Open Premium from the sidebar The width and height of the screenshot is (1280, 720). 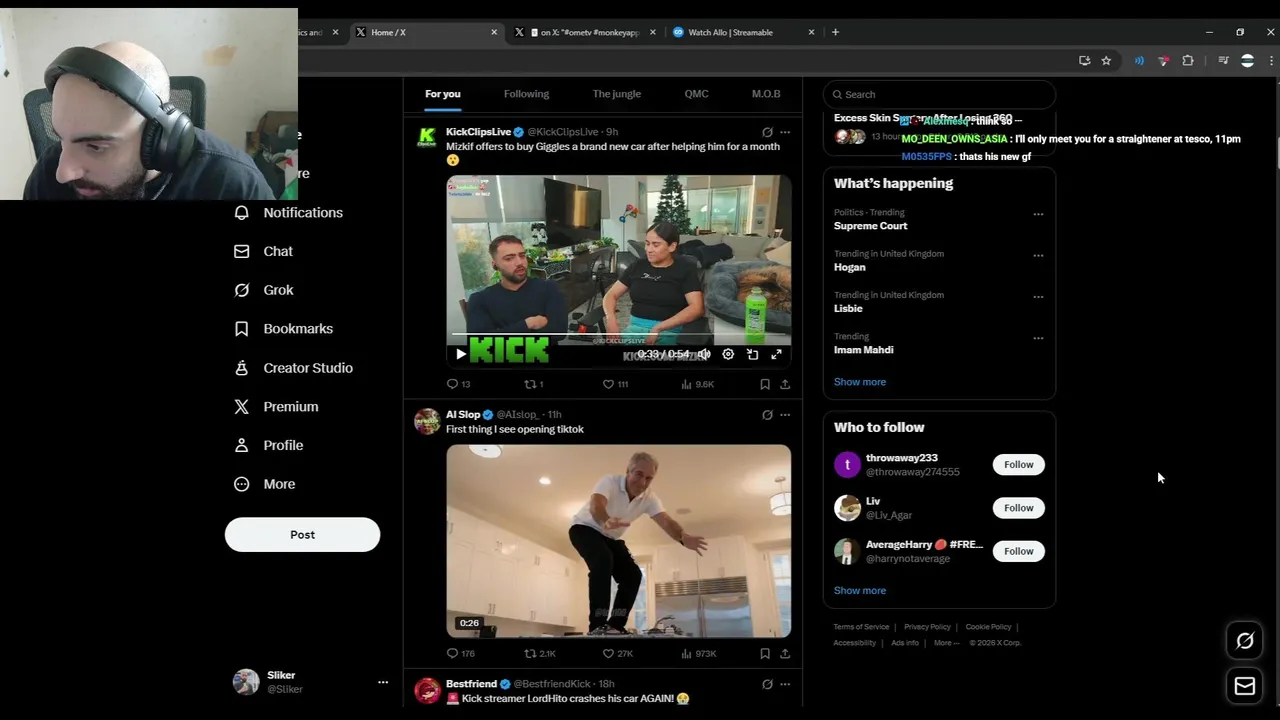point(276,407)
